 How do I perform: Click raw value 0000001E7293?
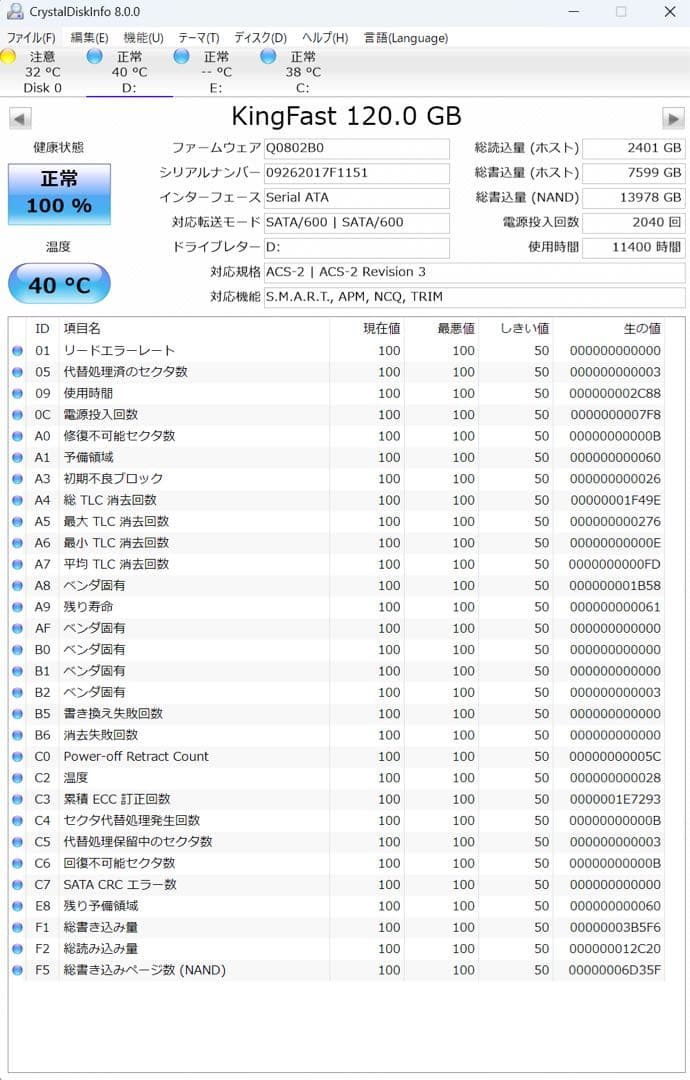pos(615,799)
